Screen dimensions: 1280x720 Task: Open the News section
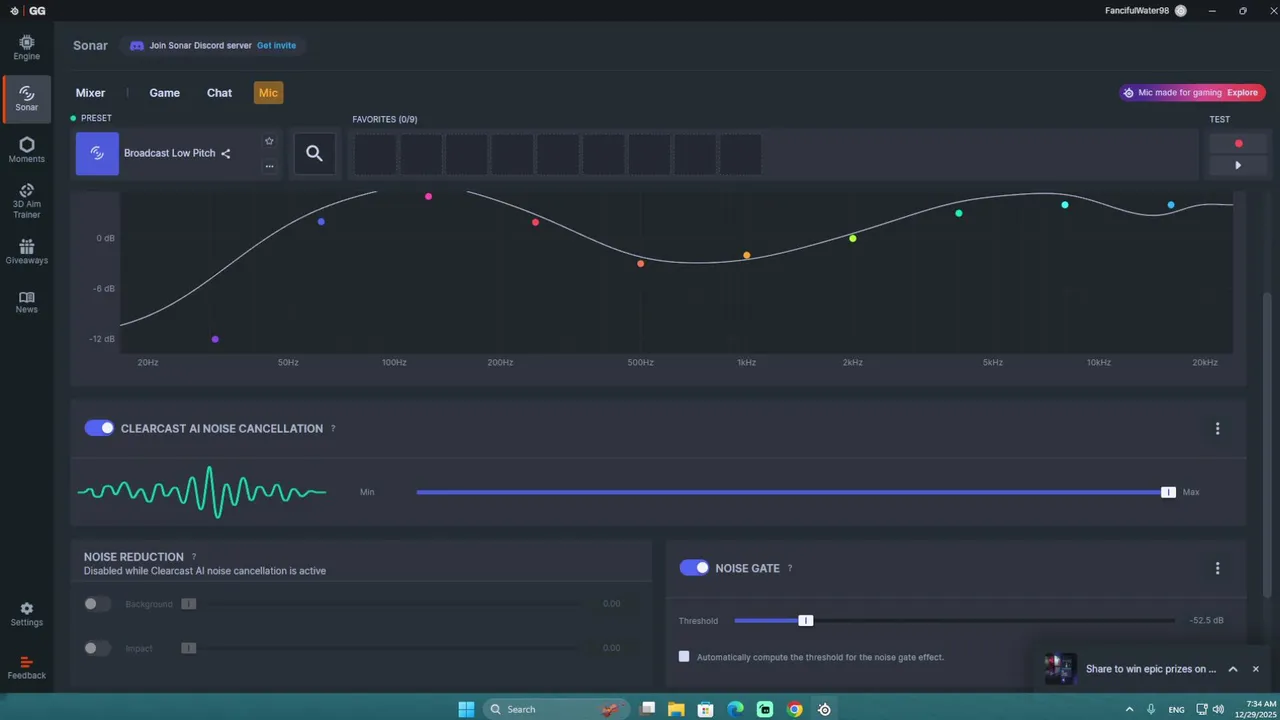27,302
